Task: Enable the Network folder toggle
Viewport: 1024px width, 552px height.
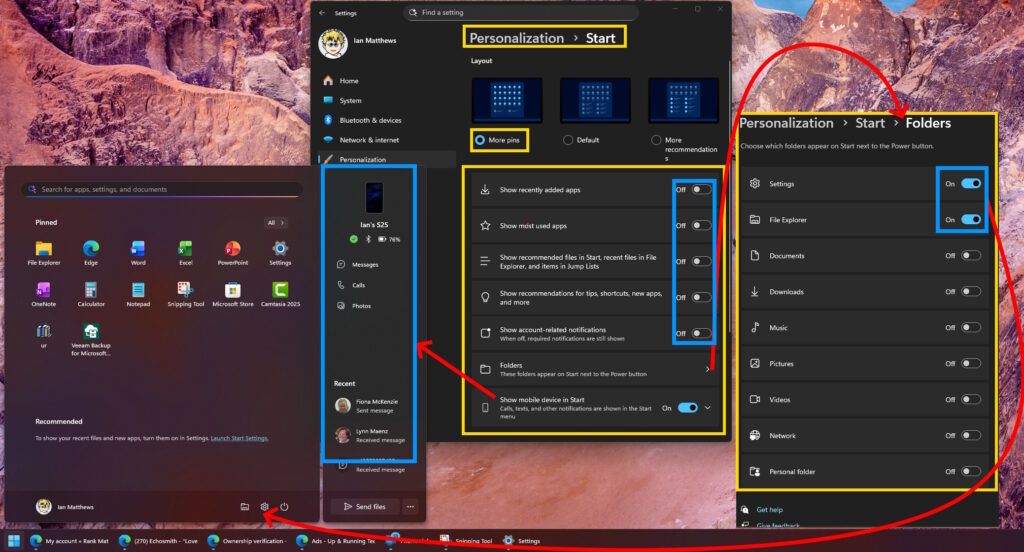Action: 971,435
